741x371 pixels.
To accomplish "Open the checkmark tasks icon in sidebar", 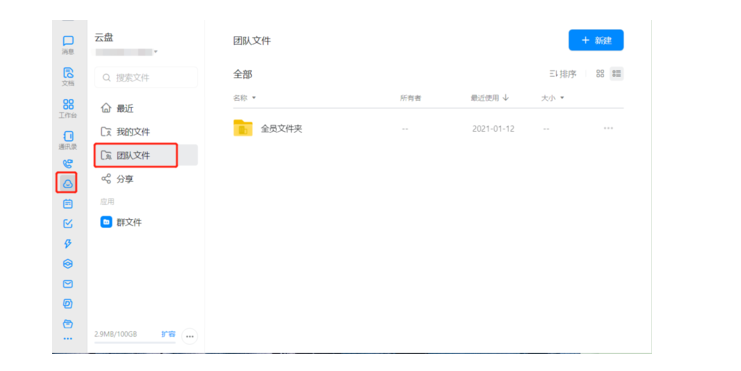I will [x=68, y=224].
